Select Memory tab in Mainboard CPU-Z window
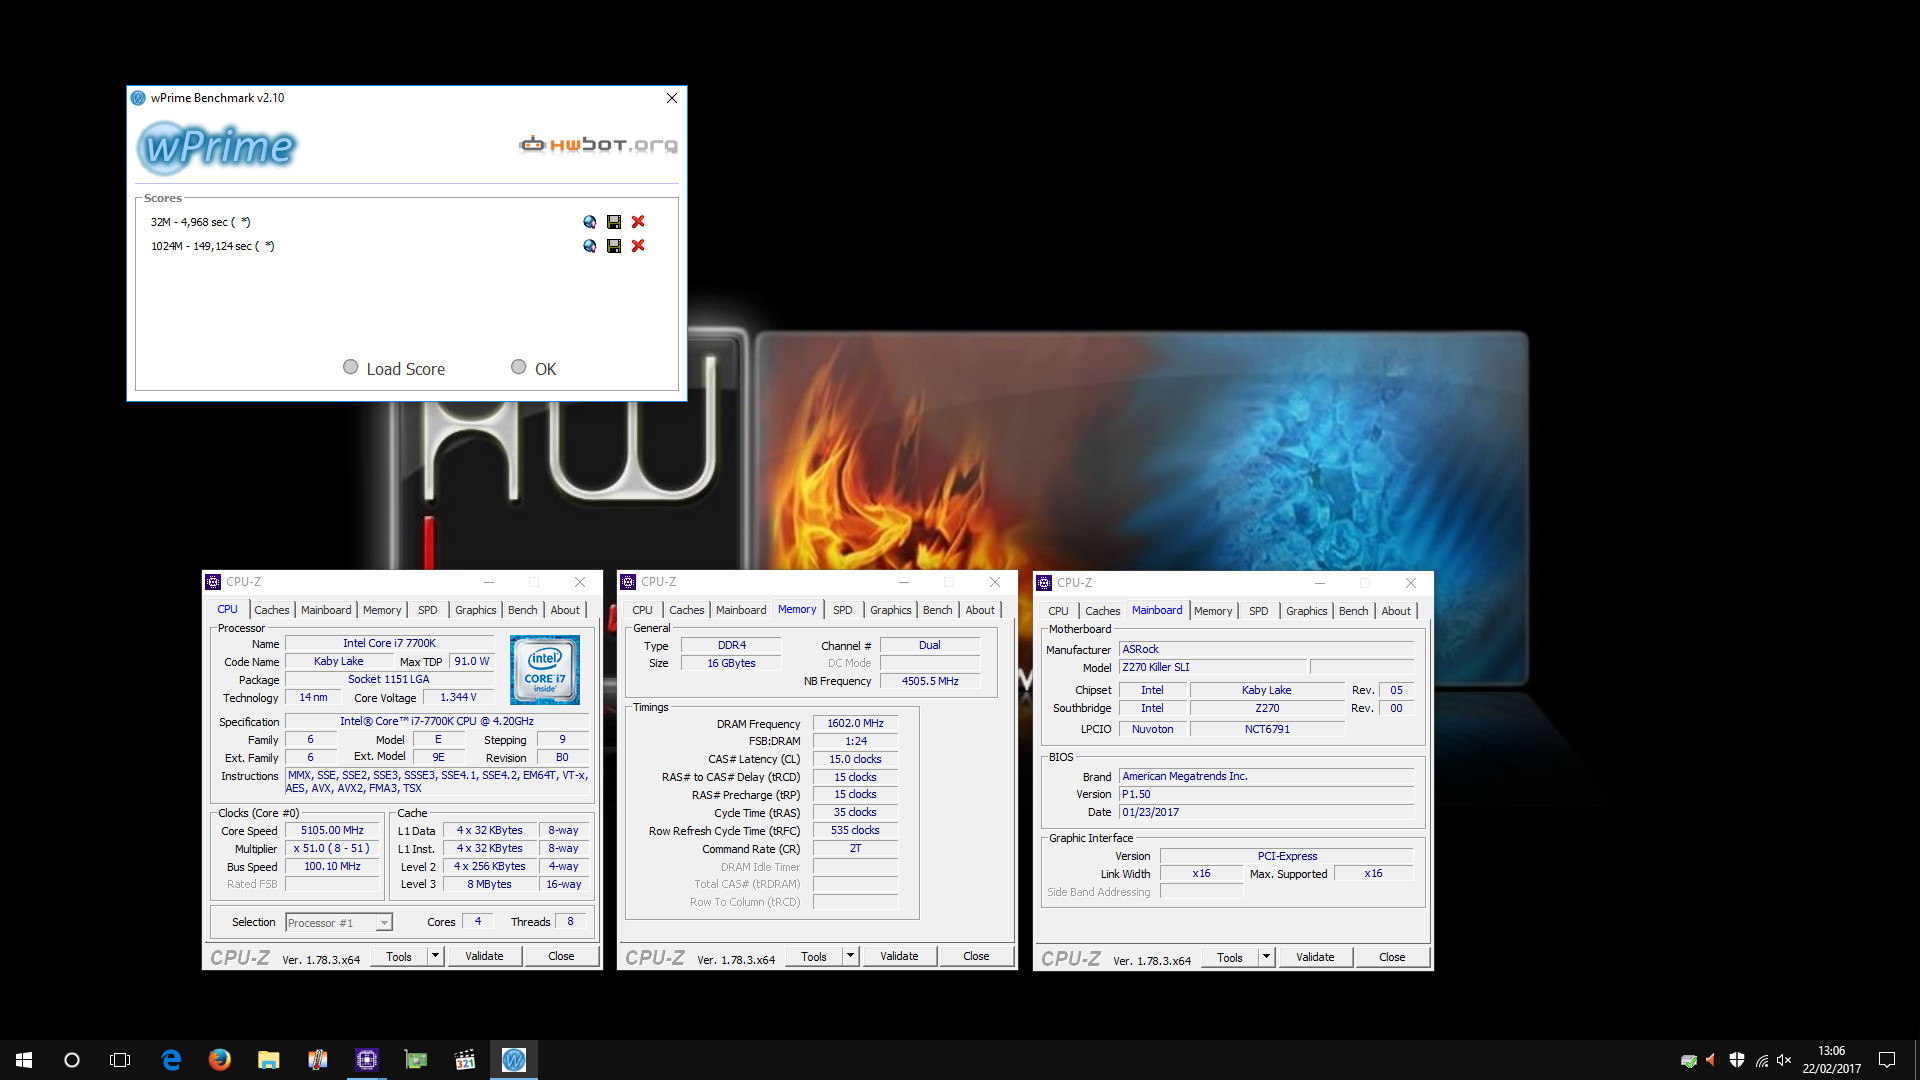 [1213, 611]
